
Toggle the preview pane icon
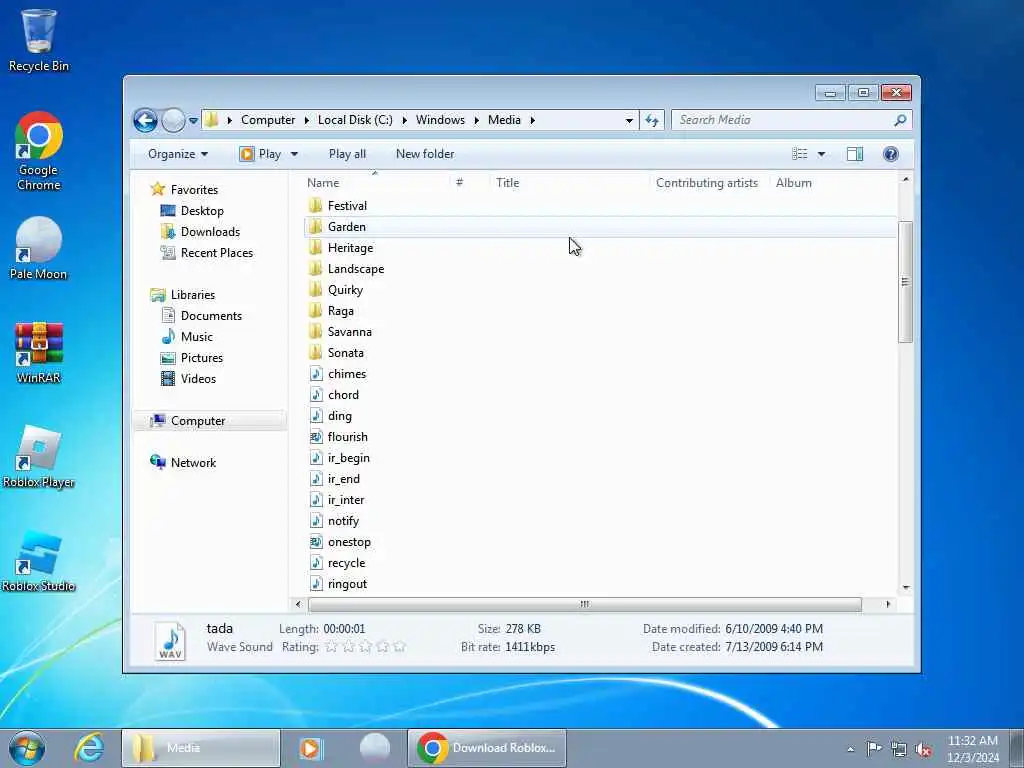point(855,154)
